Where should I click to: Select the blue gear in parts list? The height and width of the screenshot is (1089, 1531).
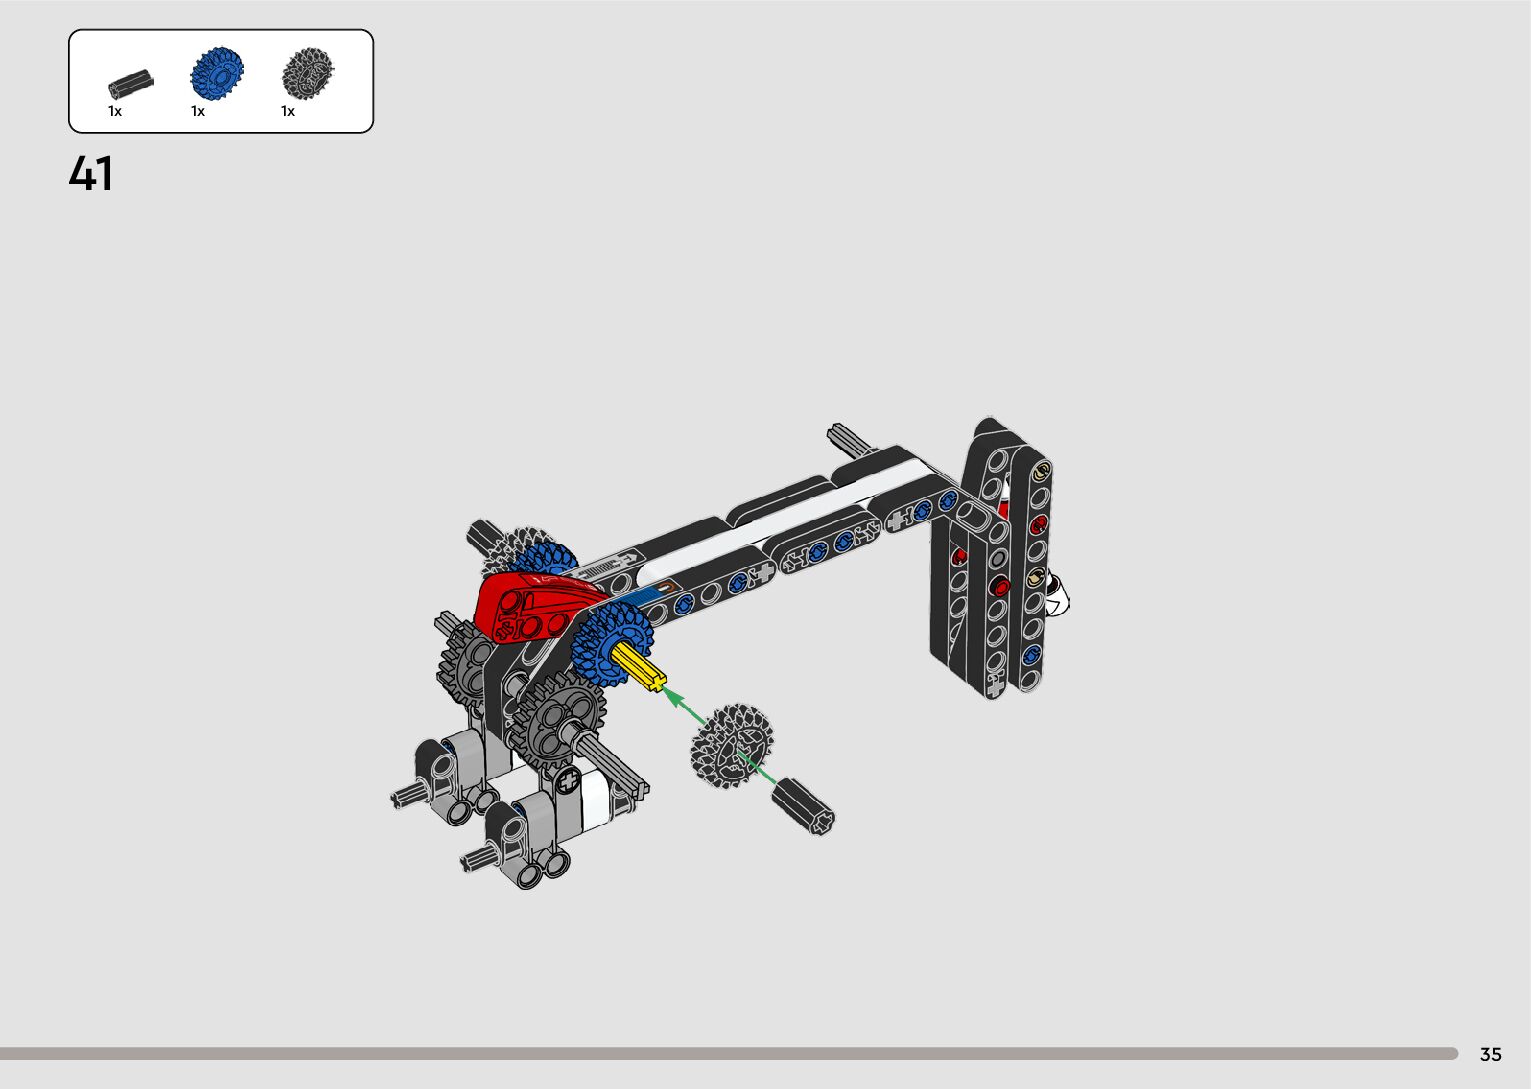[217, 74]
